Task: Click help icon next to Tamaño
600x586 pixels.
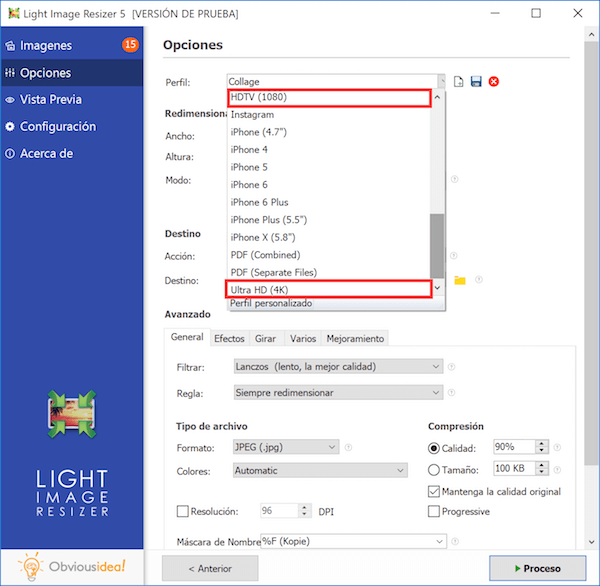Action: coord(558,470)
